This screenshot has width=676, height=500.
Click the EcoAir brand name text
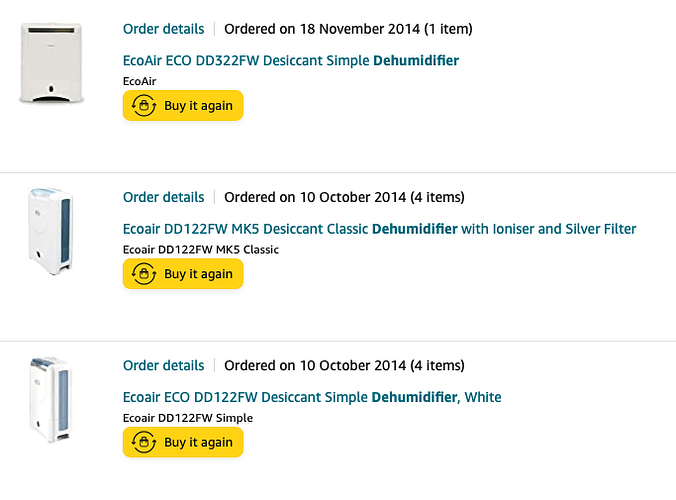click(141, 80)
